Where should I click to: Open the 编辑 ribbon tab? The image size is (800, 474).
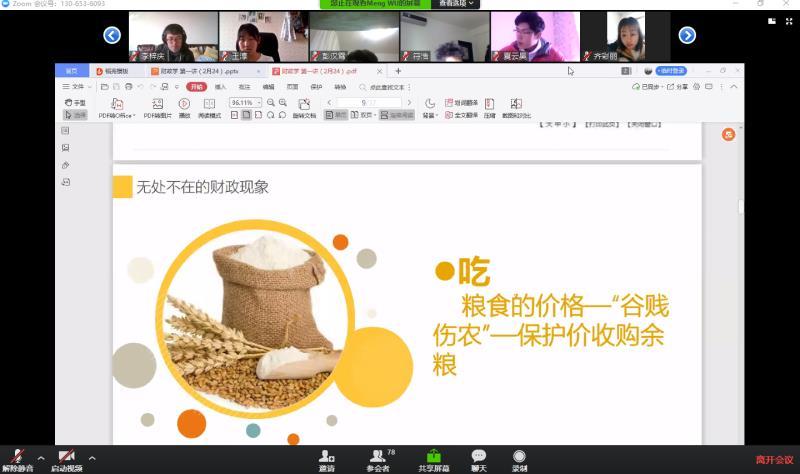coord(268,87)
